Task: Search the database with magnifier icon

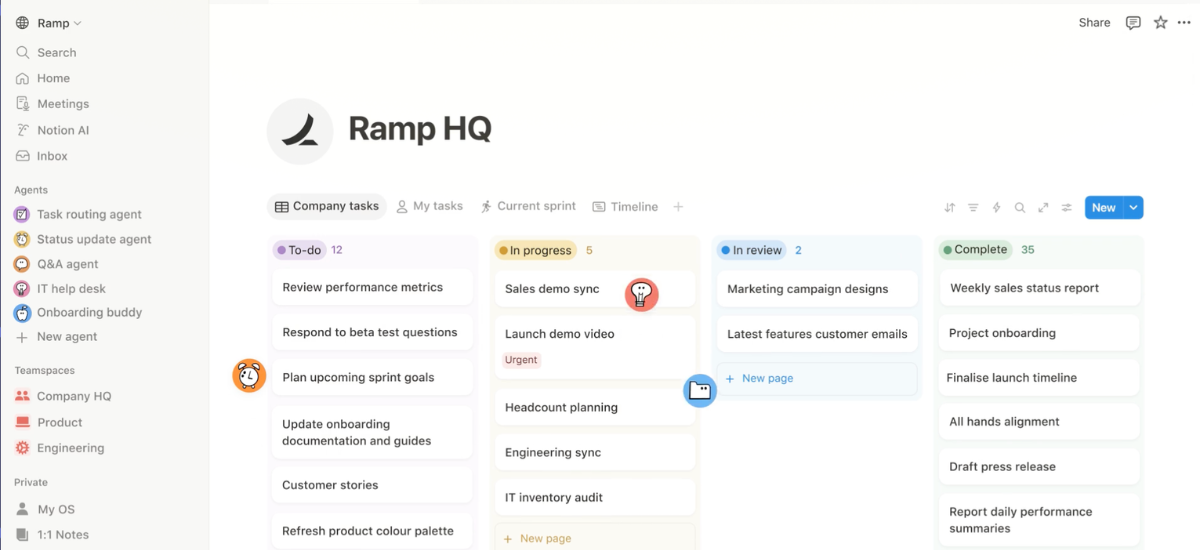Action: (x=1020, y=208)
